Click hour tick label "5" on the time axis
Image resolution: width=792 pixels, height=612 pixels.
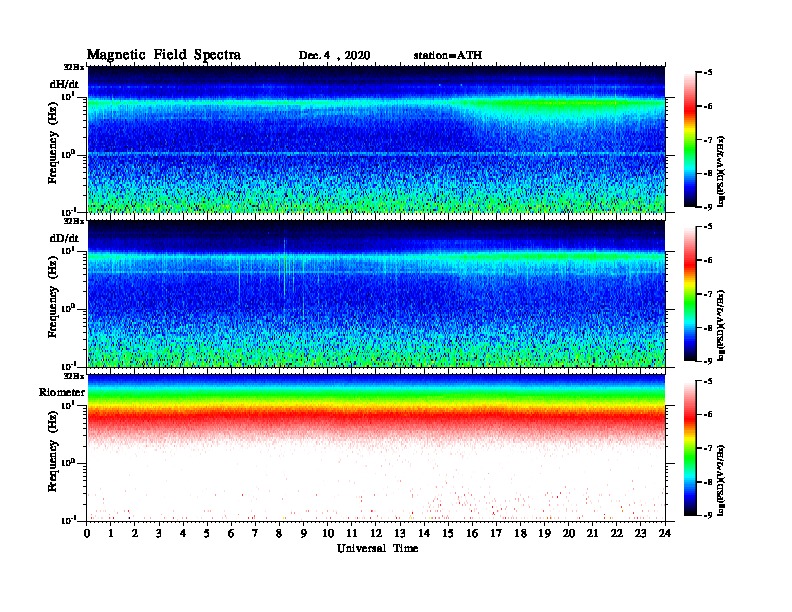click(x=207, y=533)
